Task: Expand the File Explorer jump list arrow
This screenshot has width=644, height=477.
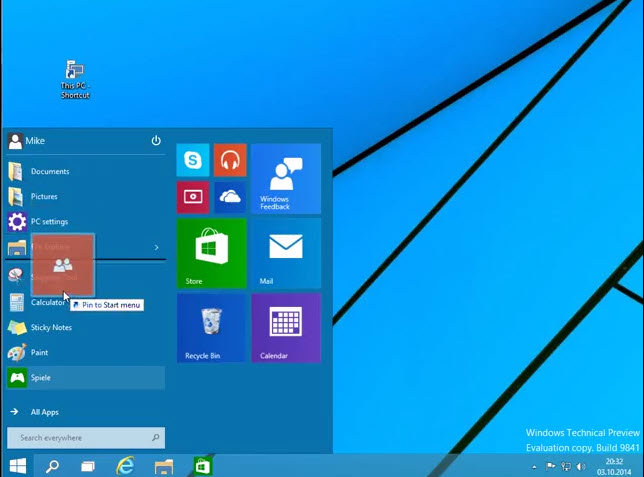Action: [156, 247]
